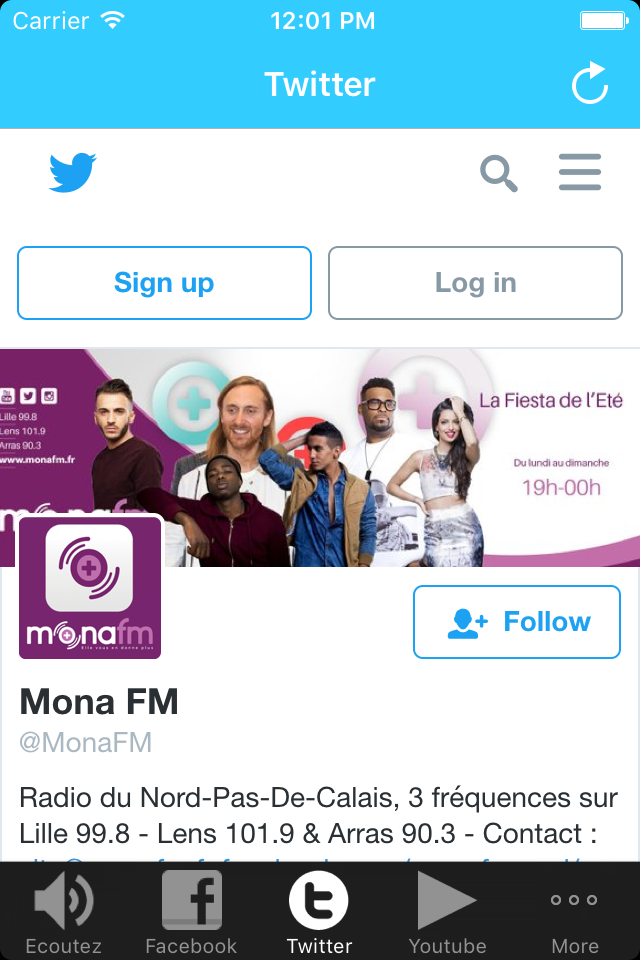Image resolution: width=640 pixels, height=960 pixels.
Task: Open the hamburger menu icon
Action: [x=580, y=172]
